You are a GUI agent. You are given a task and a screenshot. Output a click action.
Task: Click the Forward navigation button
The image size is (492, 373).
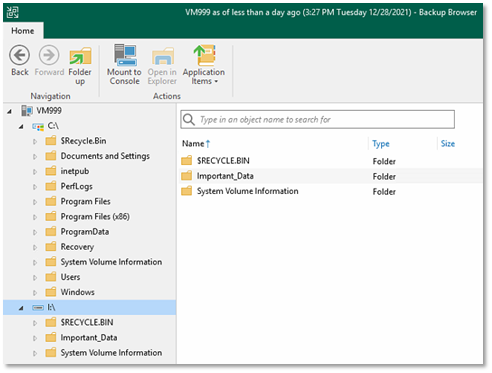(x=49, y=61)
